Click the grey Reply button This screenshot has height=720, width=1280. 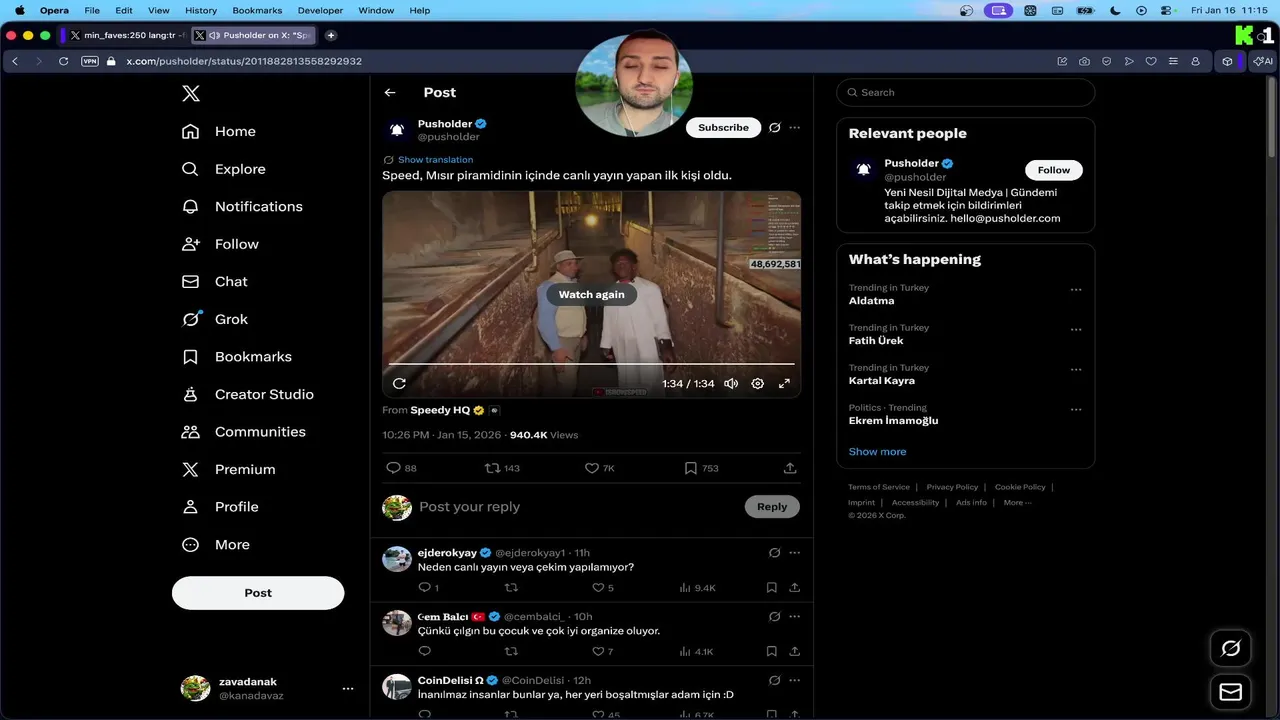(x=772, y=507)
